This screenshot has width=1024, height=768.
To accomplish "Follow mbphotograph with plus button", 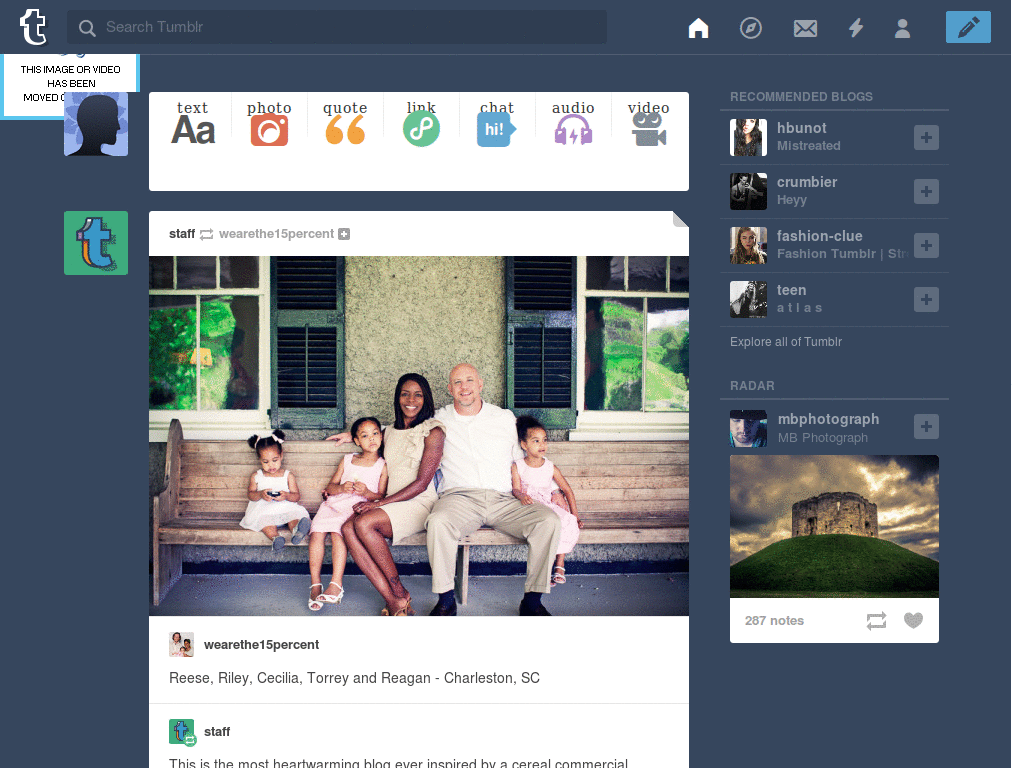I will tap(926, 426).
